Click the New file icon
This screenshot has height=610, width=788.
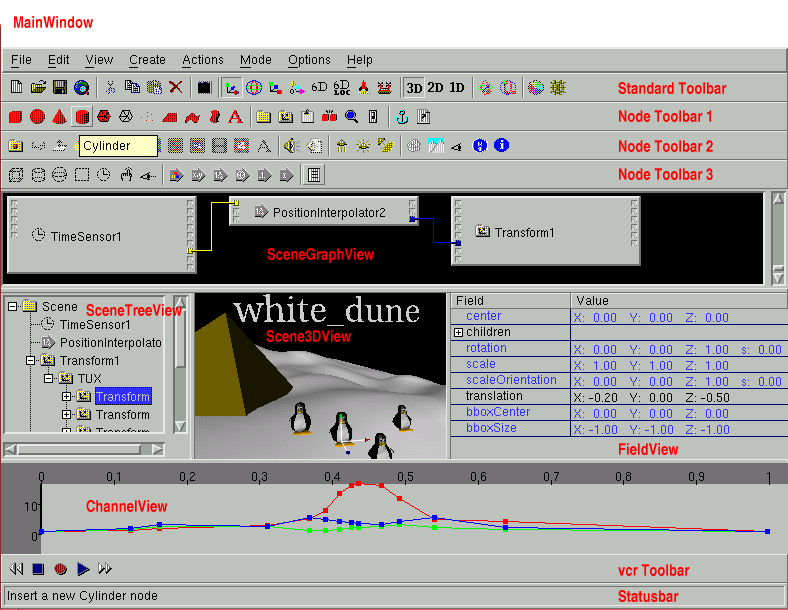pos(16,87)
